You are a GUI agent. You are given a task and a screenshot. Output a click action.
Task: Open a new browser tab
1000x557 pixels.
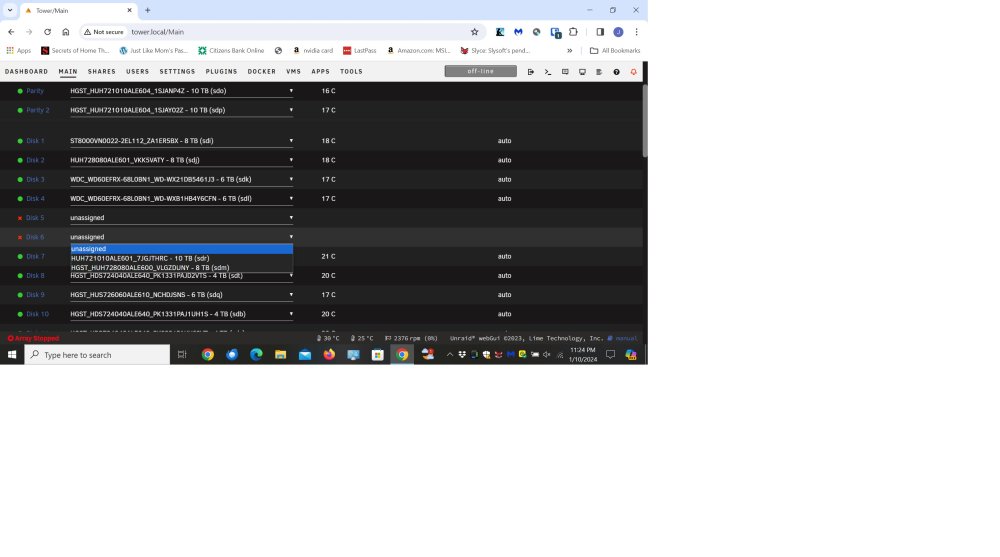tap(147, 10)
